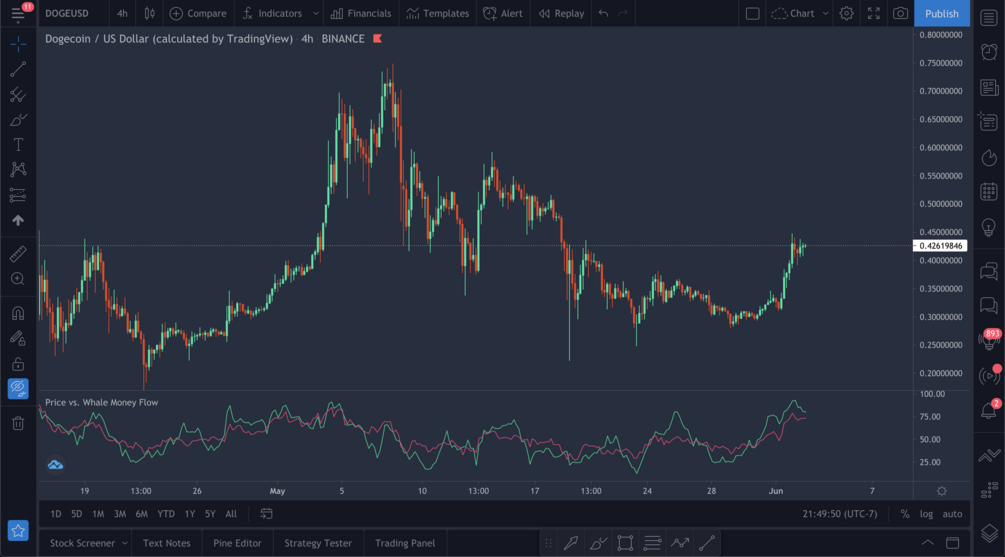The width and height of the screenshot is (1005, 557).
Task: Open chart settings gear icon
Action: coord(847,13)
